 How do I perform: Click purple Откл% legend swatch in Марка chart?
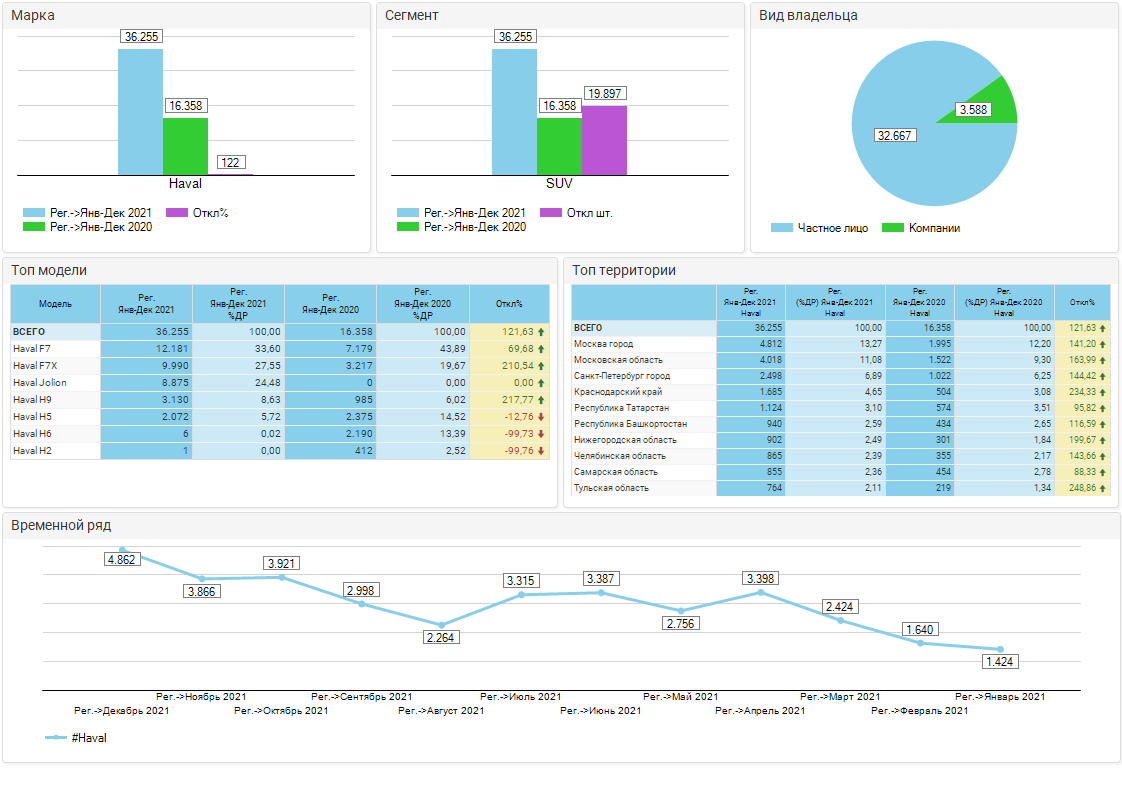[x=176, y=213]
